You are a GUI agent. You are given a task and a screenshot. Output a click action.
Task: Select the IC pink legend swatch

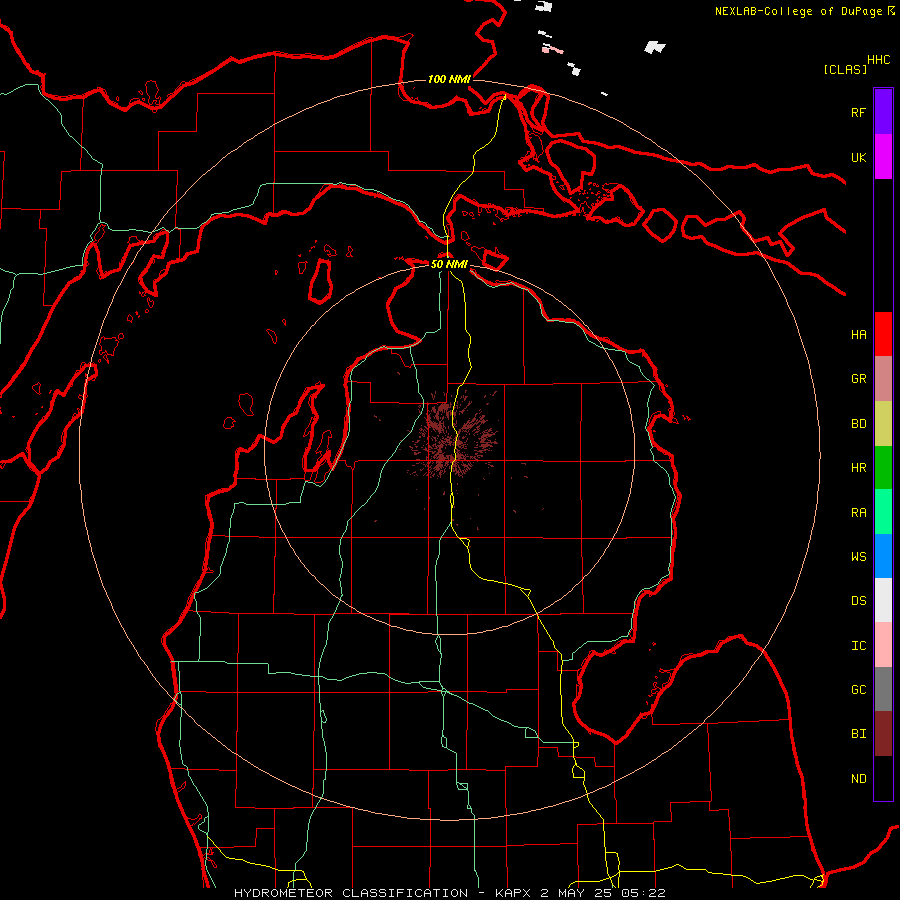tap(883, 645)
